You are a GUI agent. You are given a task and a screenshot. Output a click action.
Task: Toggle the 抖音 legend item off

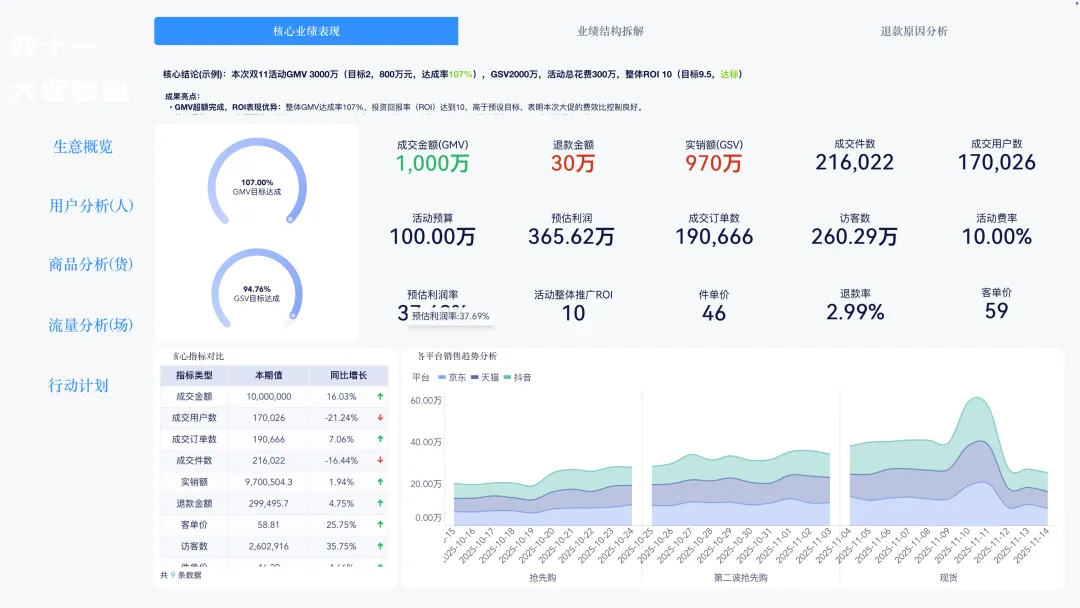[x=520, y=377]
